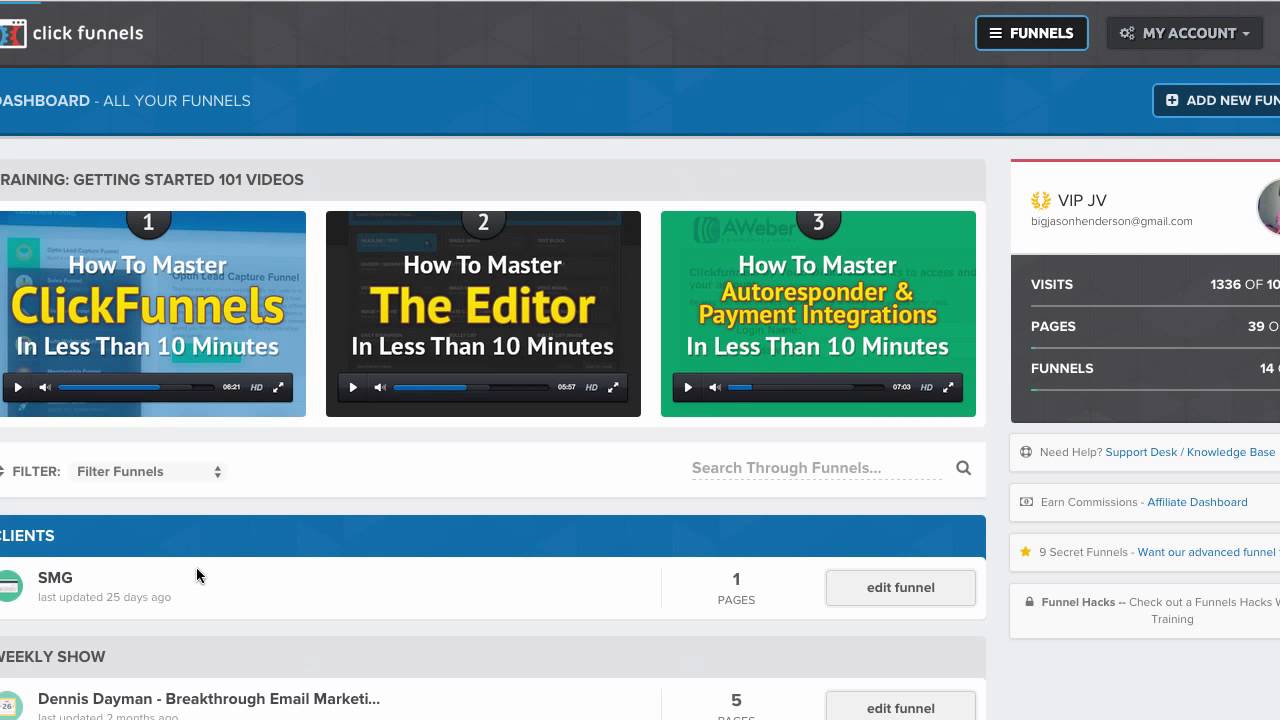This screenshot has width=1280, height=720.
Task: Toggle HD on the ClickFunnels video
Action: (x=257, y=387)
